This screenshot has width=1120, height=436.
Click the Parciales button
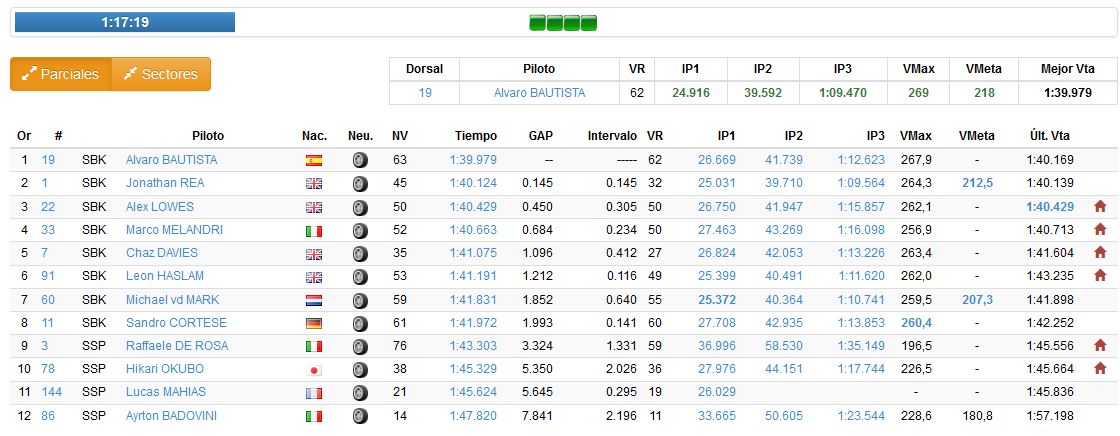point(60,74)
